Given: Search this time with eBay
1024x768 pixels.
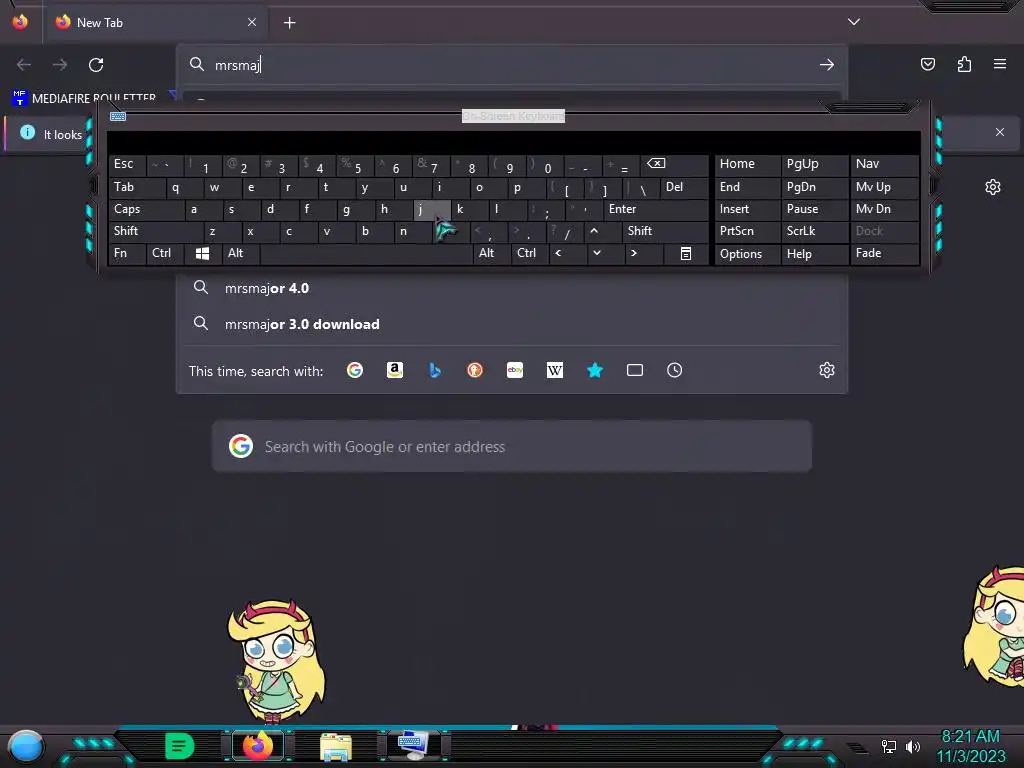Looking at the screenshot, I should (515, 370).
